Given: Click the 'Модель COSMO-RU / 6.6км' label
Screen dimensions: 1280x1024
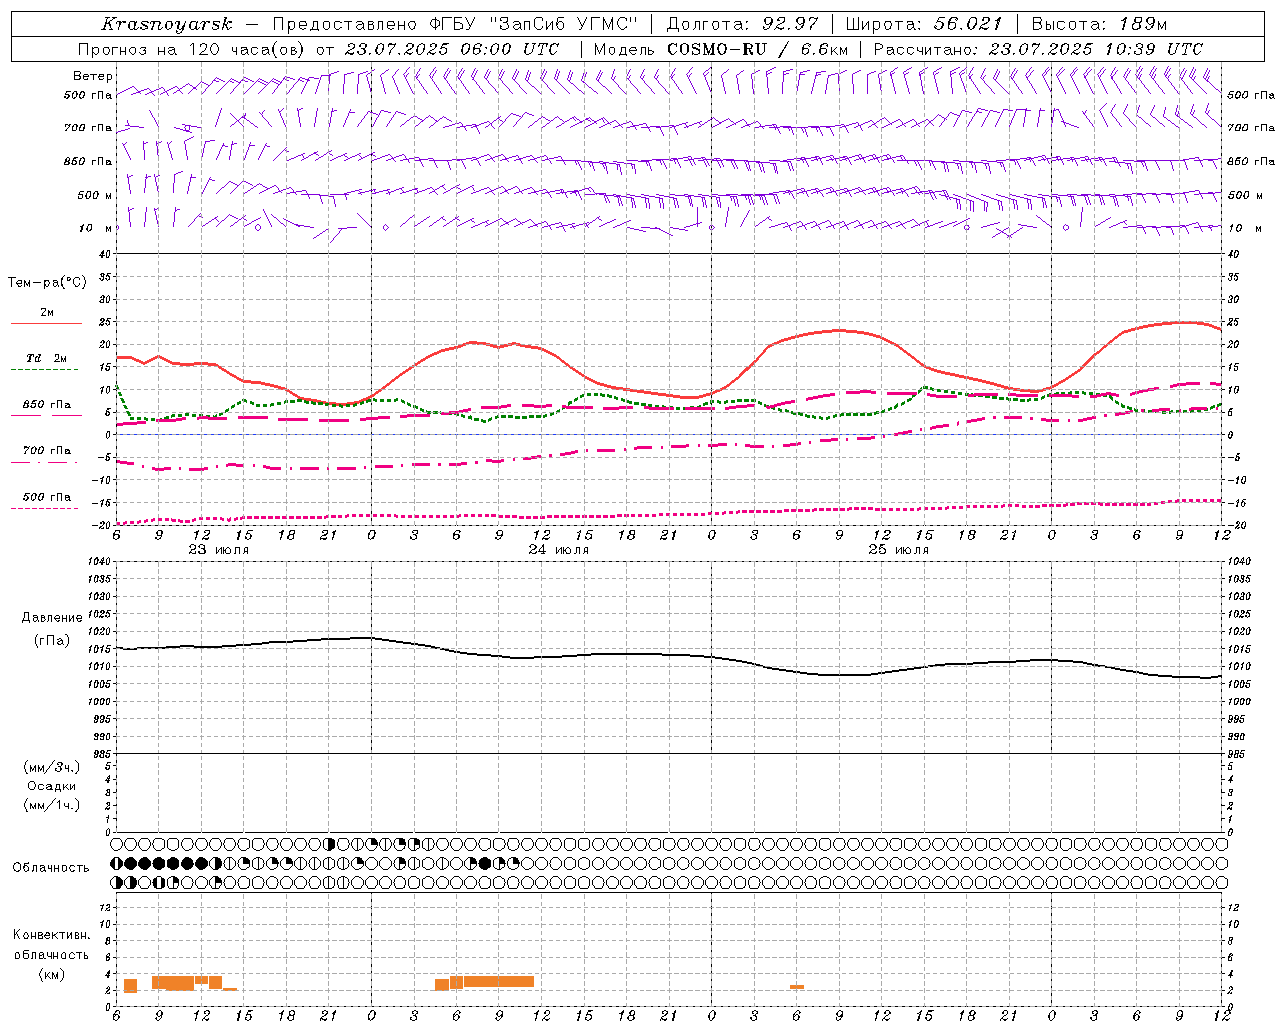Looking at the screenshot, I should 720,49.
